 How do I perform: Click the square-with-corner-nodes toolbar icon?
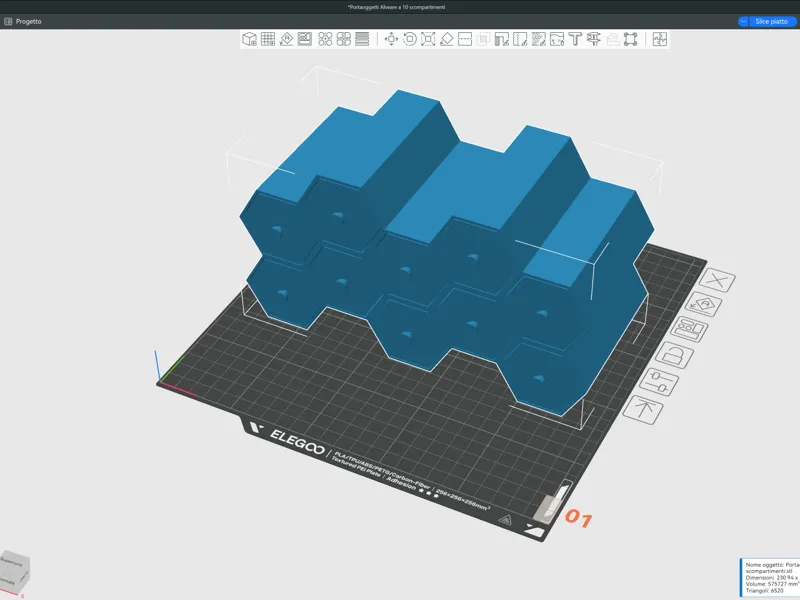[x=631, y=39]
